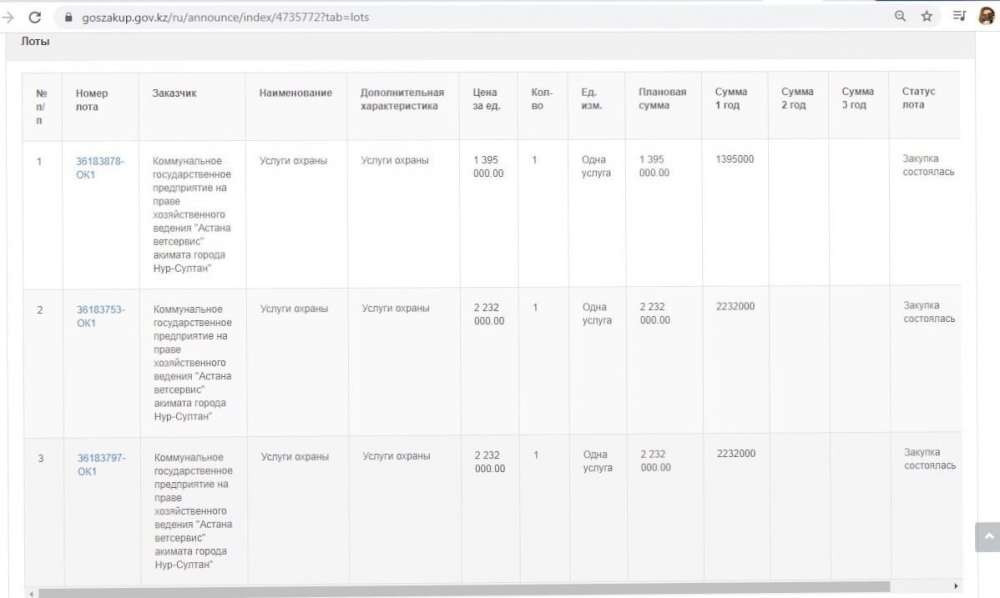Click the left arrow of horizontal scrollbar

30,592
